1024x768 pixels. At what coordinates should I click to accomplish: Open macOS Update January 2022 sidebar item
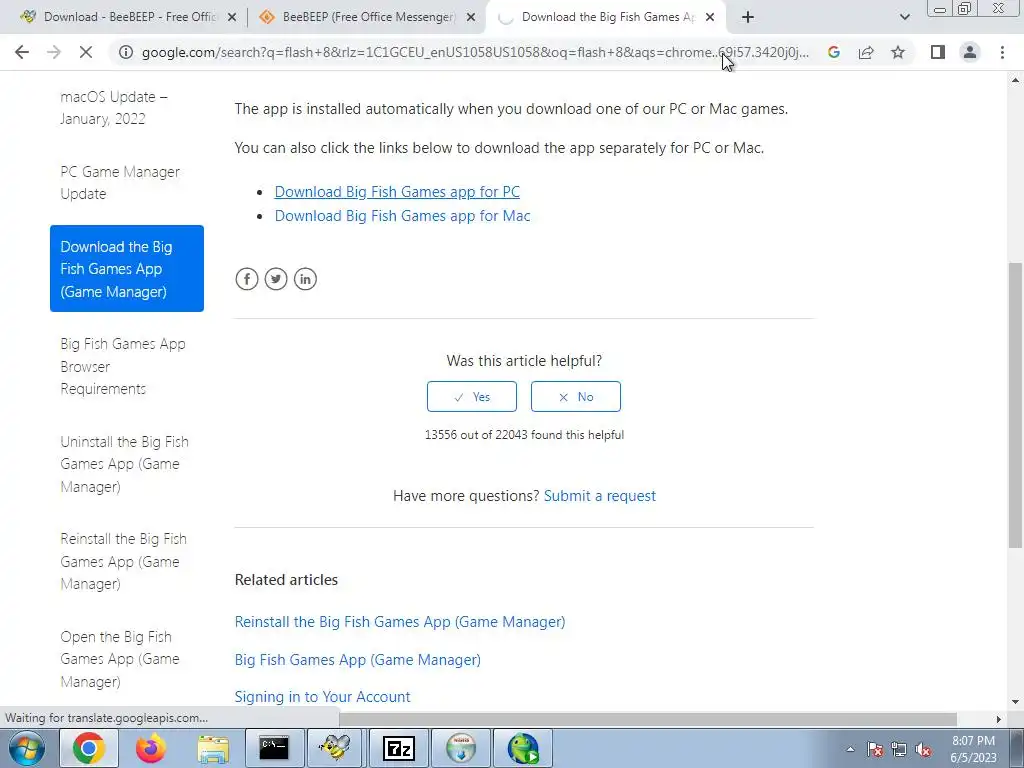(x=127, y=108)
